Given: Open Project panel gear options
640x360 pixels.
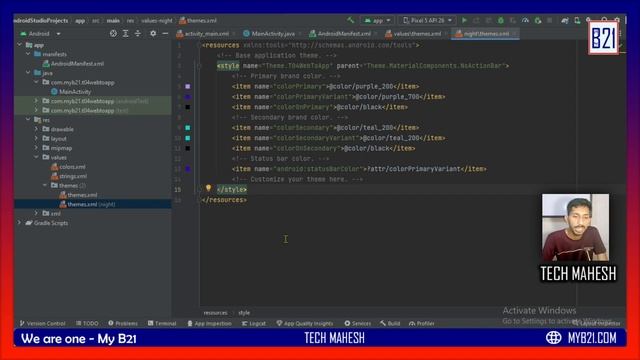Looking at the screenshot, I should coord(153,33).
